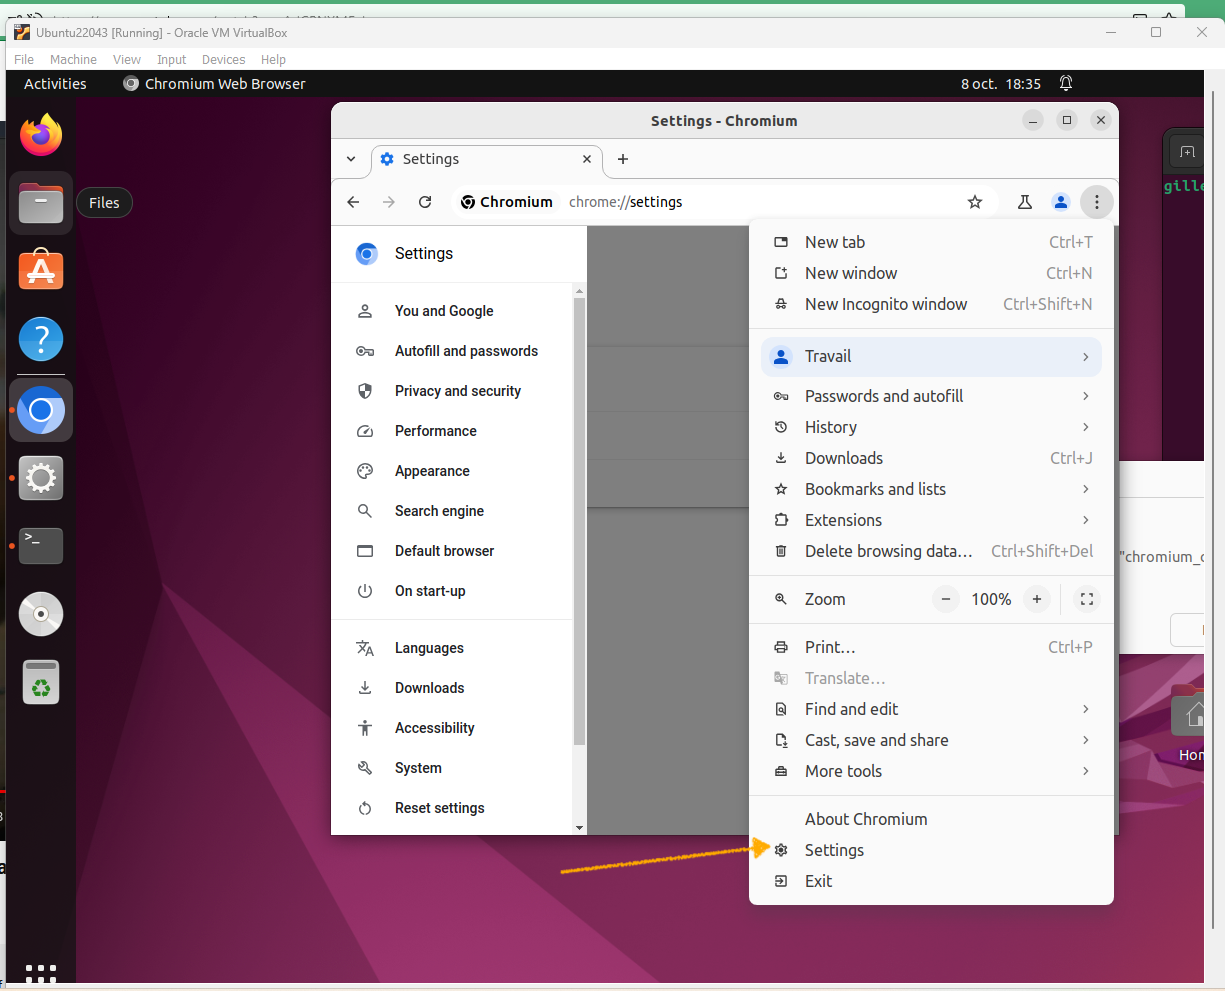
Task: Open the Chrome Labs flask icon
Action: pyautogui.click(x=1025, y=202)
